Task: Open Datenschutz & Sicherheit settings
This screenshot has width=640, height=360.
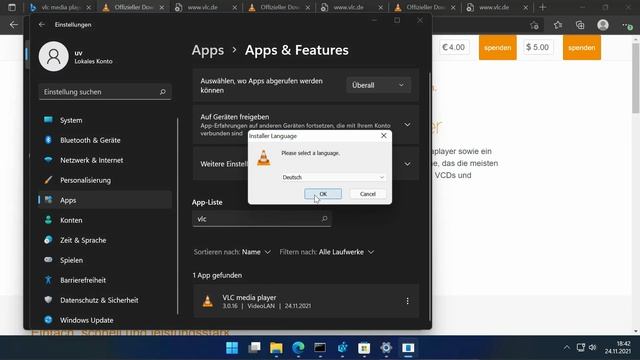Action: coord(104,300)
